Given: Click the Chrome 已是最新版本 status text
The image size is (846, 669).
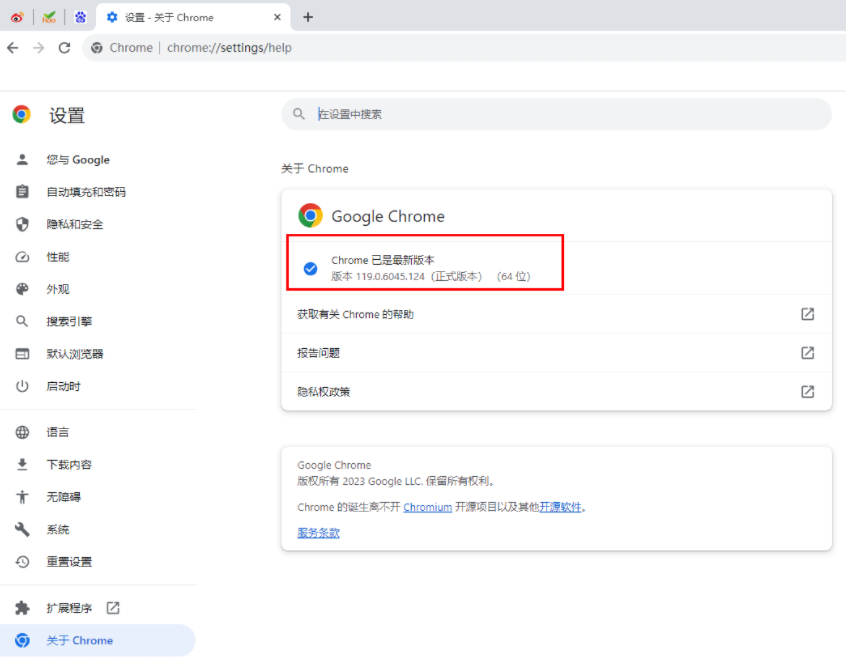Looking at the screenshot, I should point(383,260).
